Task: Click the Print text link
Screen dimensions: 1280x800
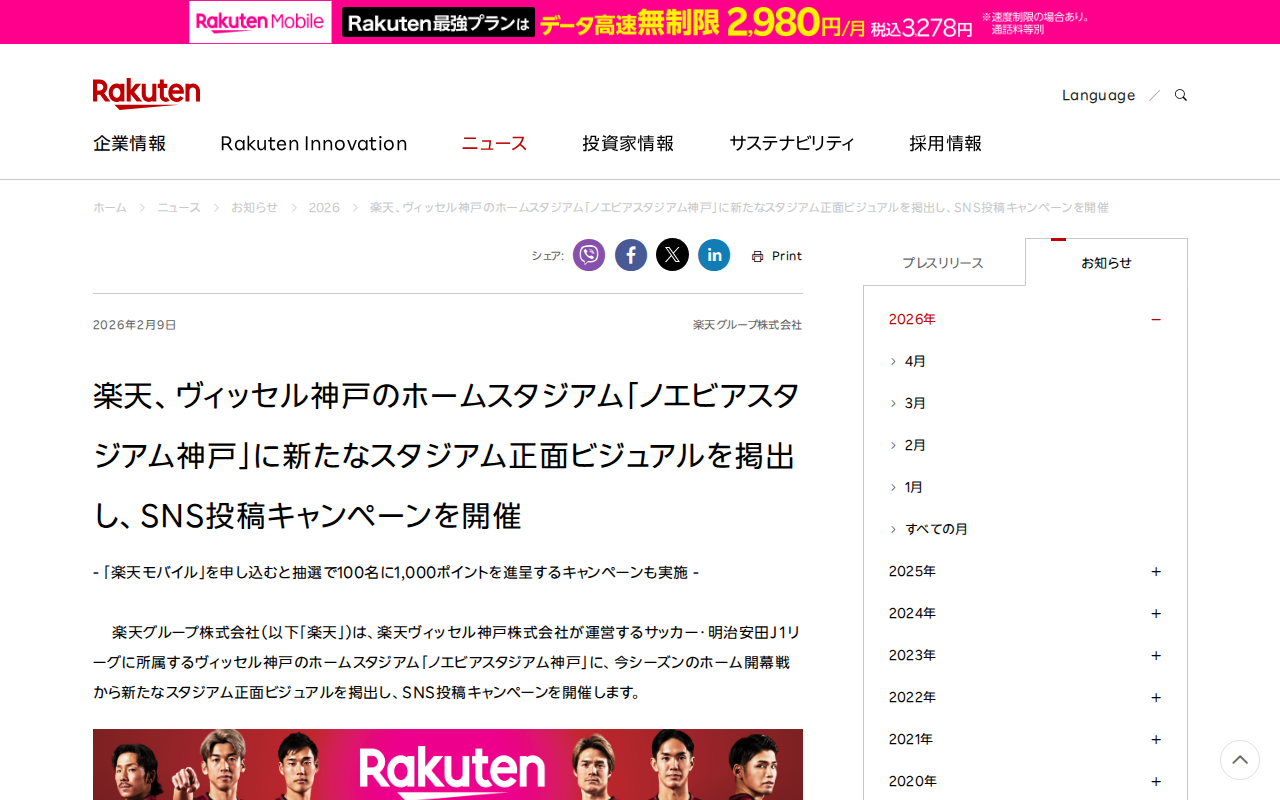Action: coord(787,256)
